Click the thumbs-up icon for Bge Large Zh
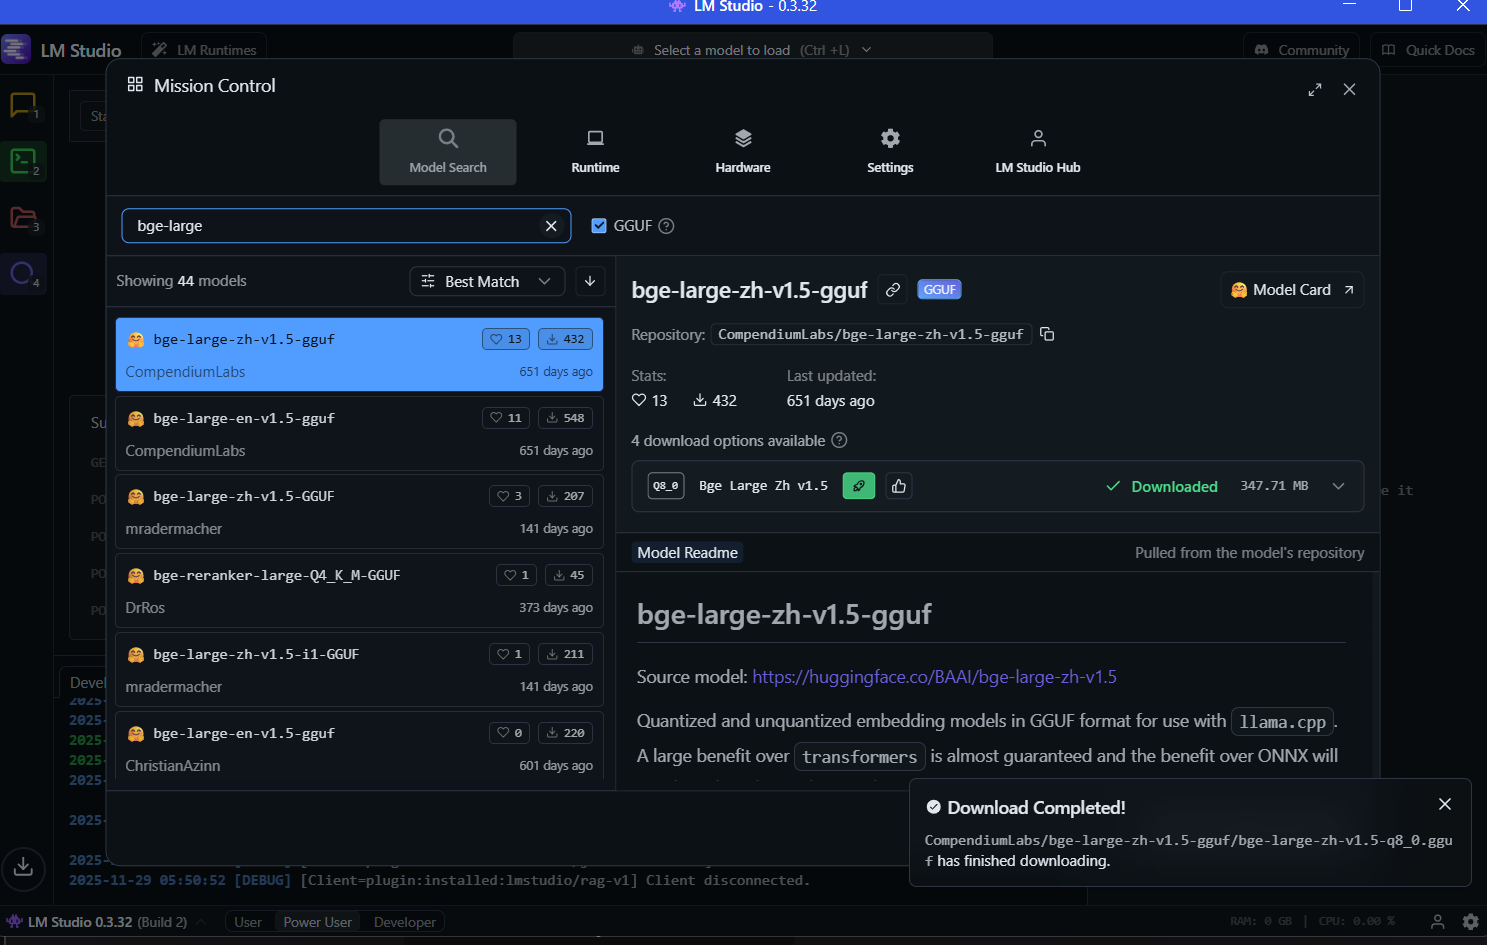1487x945 pixels. click(899, 486)
